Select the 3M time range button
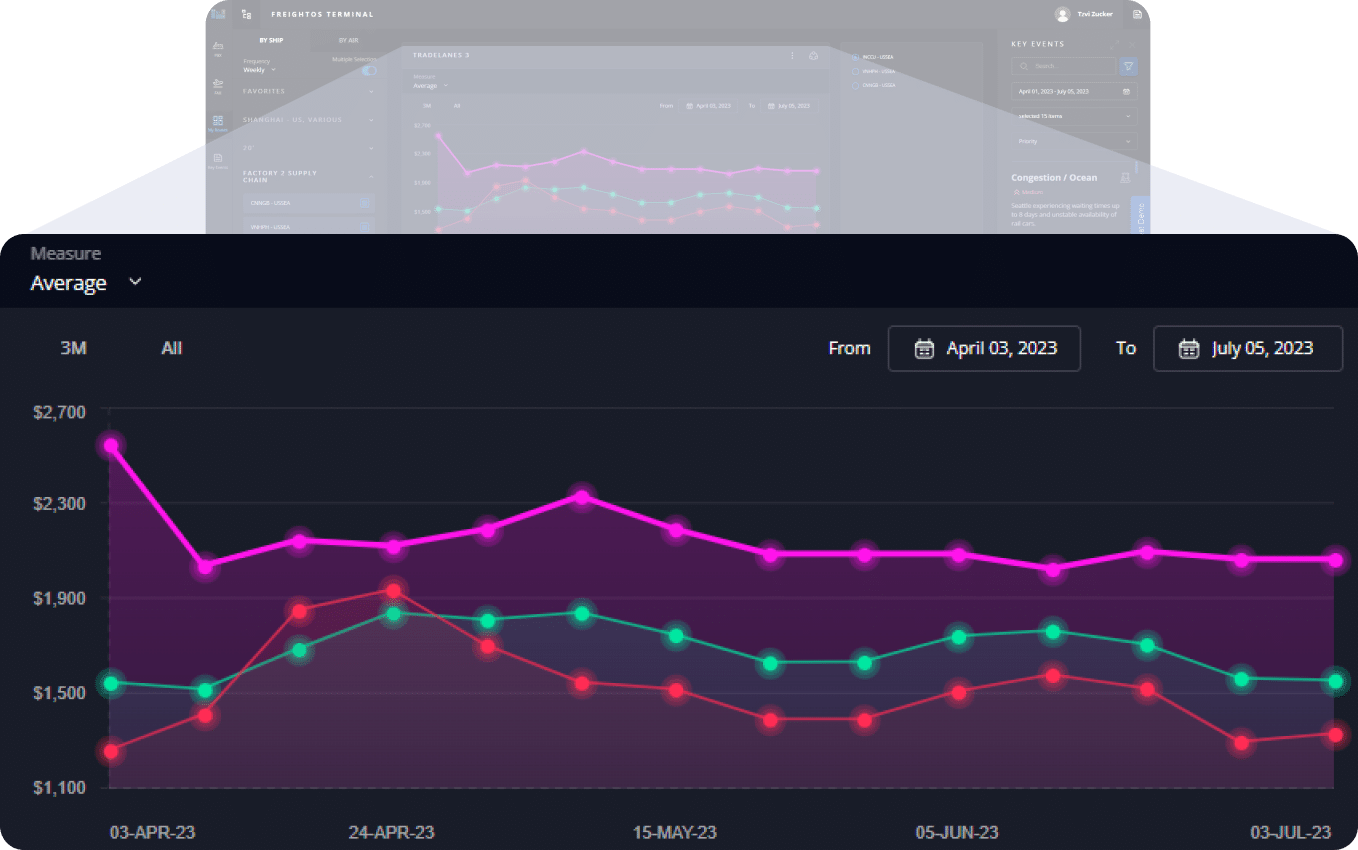Viewport: 1358px width, 850px height. 73,348
